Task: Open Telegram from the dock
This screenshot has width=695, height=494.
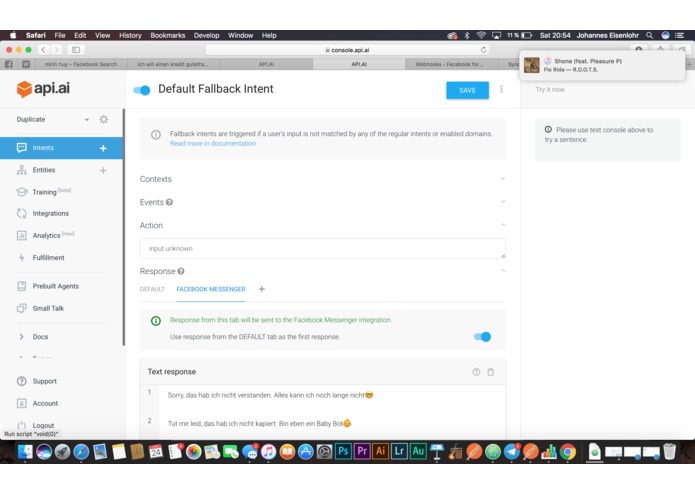Action: click(511, 451)
